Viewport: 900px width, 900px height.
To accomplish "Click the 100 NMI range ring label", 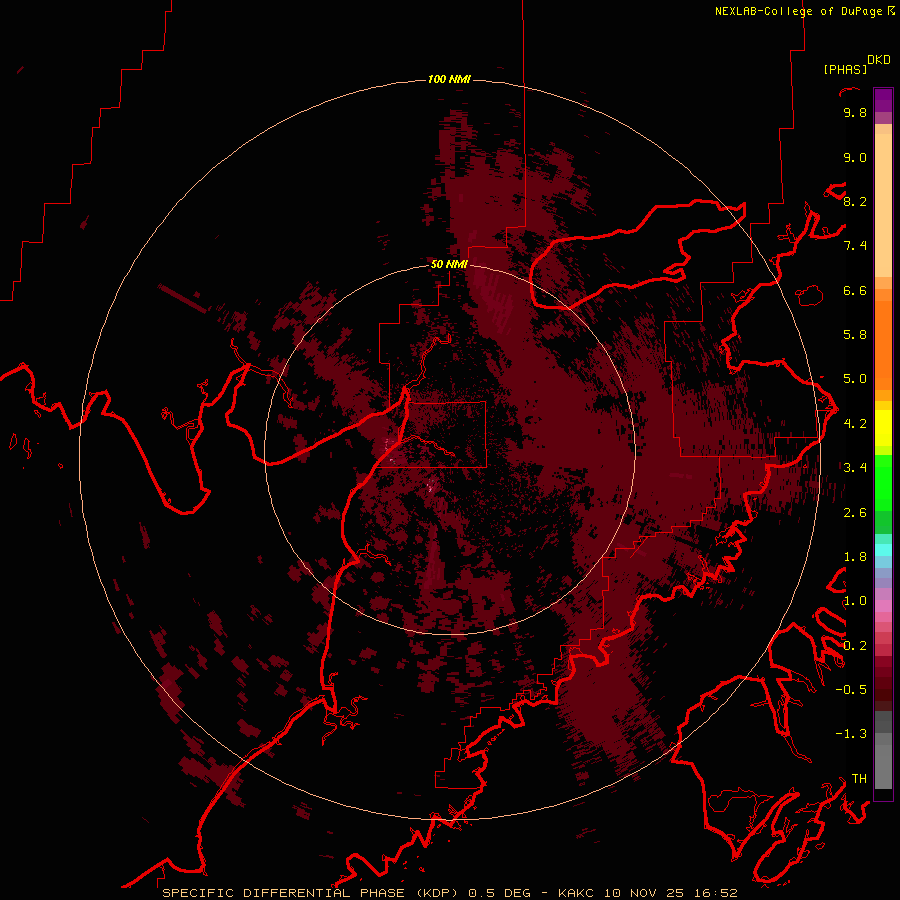I will point(449,79).
